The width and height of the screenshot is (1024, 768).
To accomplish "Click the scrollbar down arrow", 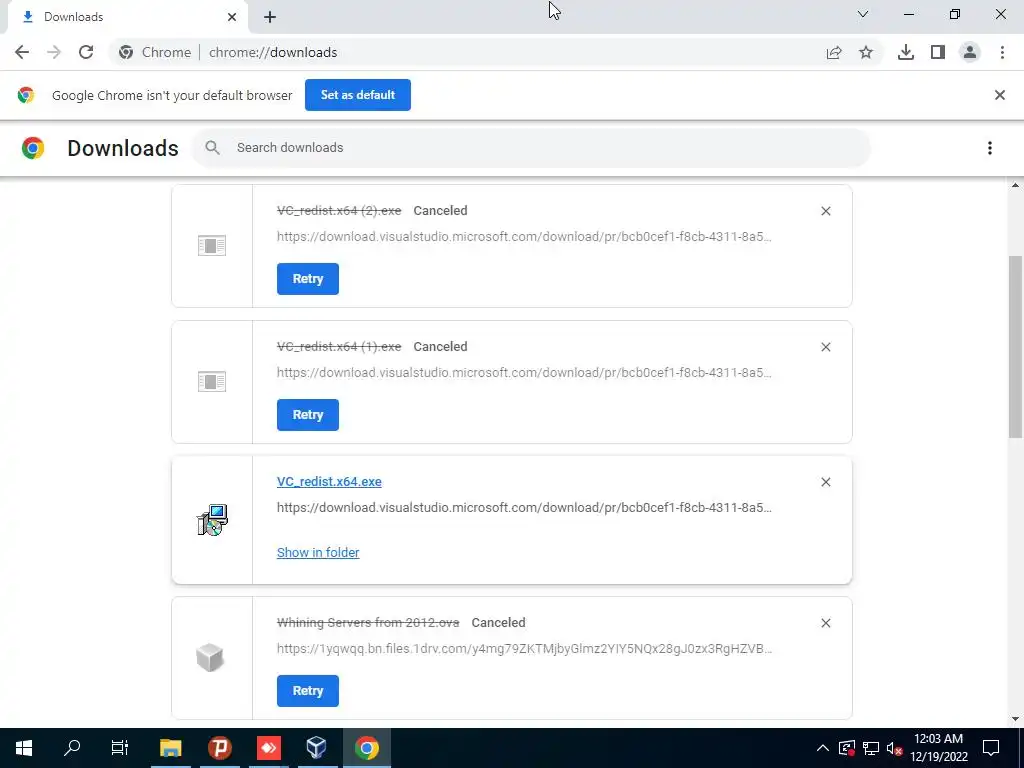I will coord(1016,719).
